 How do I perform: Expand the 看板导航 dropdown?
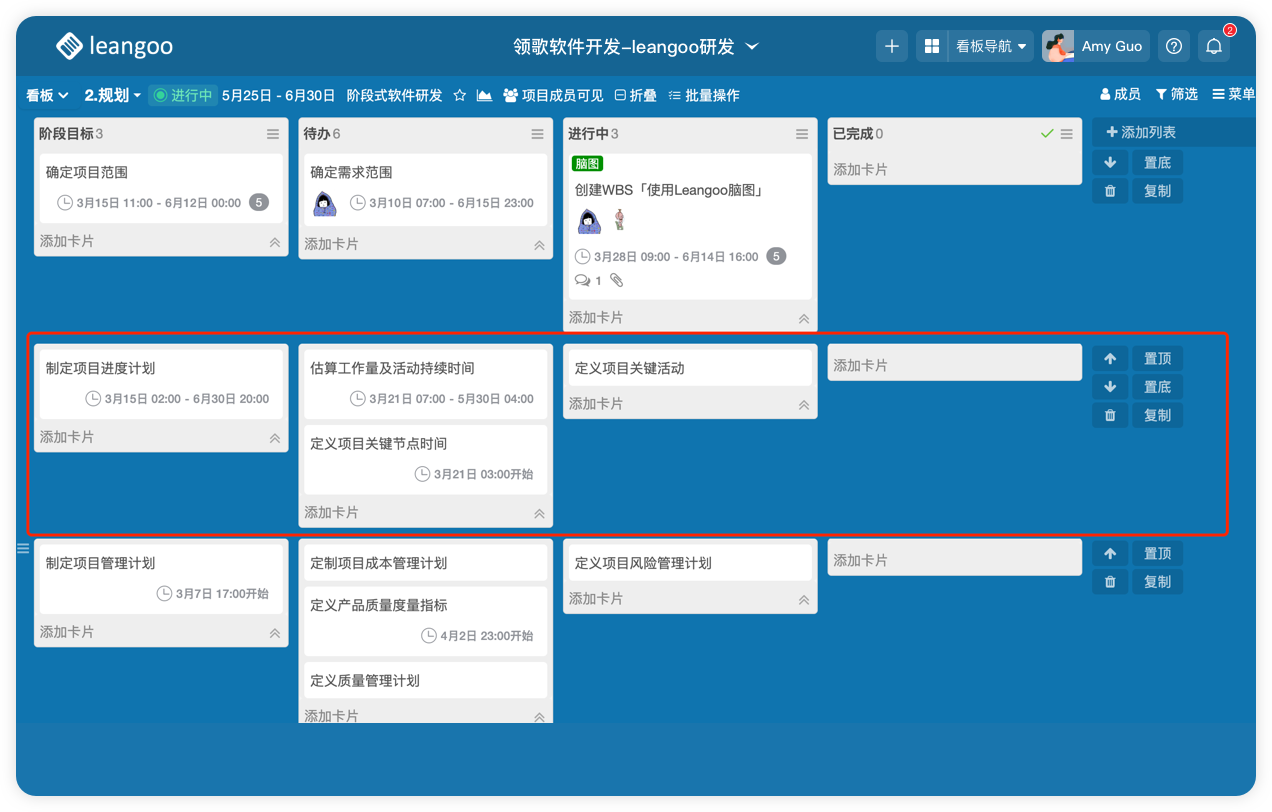click(991, 46)
